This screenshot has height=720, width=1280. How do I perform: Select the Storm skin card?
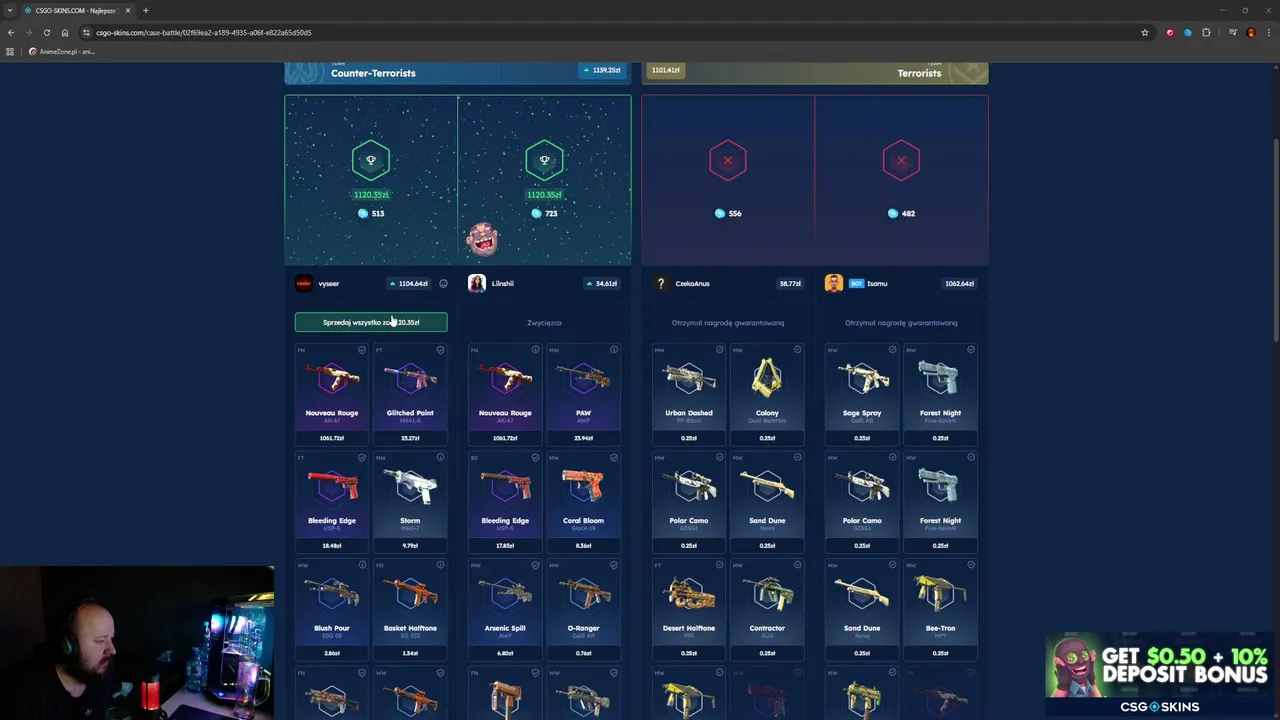(410, 502)
